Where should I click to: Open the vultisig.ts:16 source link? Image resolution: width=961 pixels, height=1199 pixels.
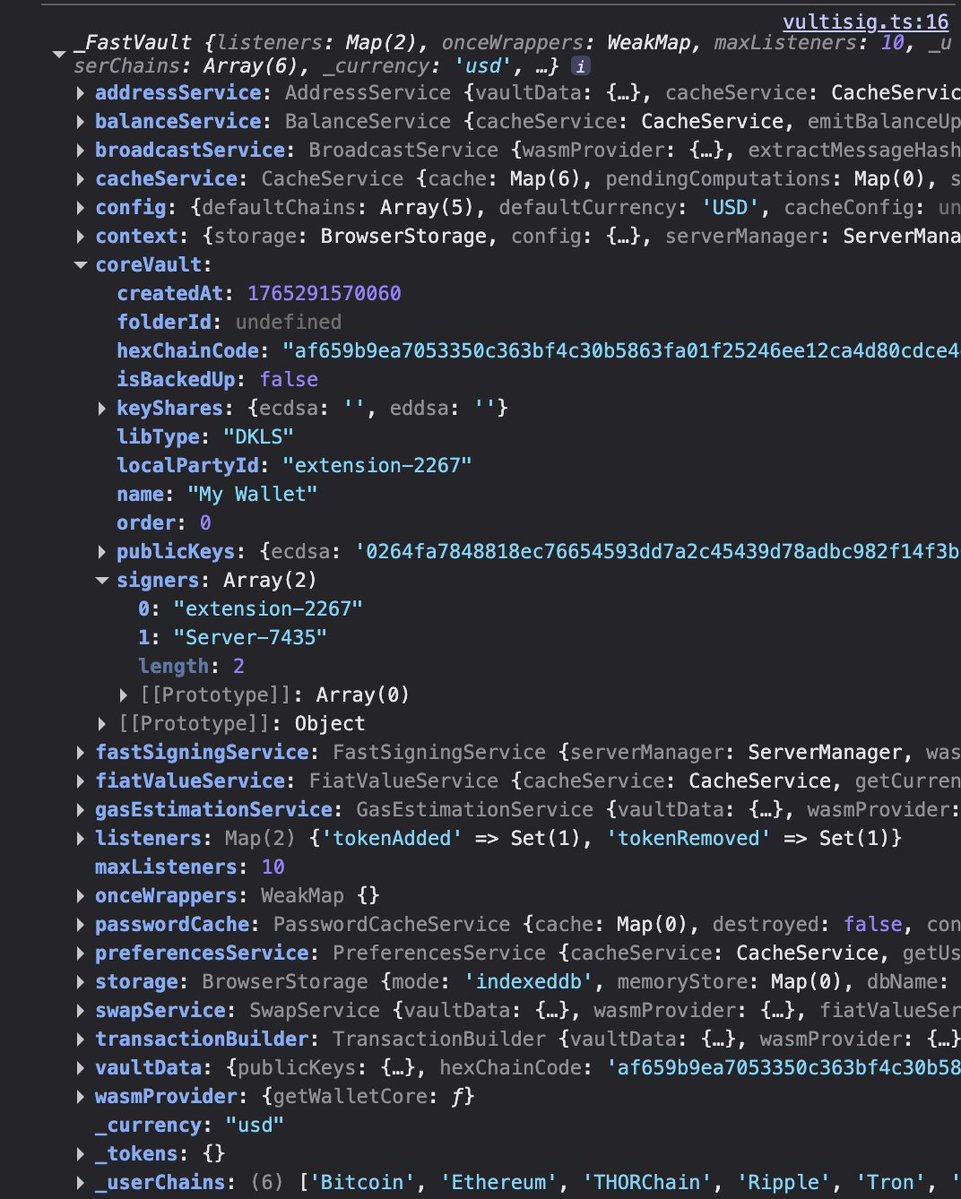pyautogui.click(x=865, y=21)
